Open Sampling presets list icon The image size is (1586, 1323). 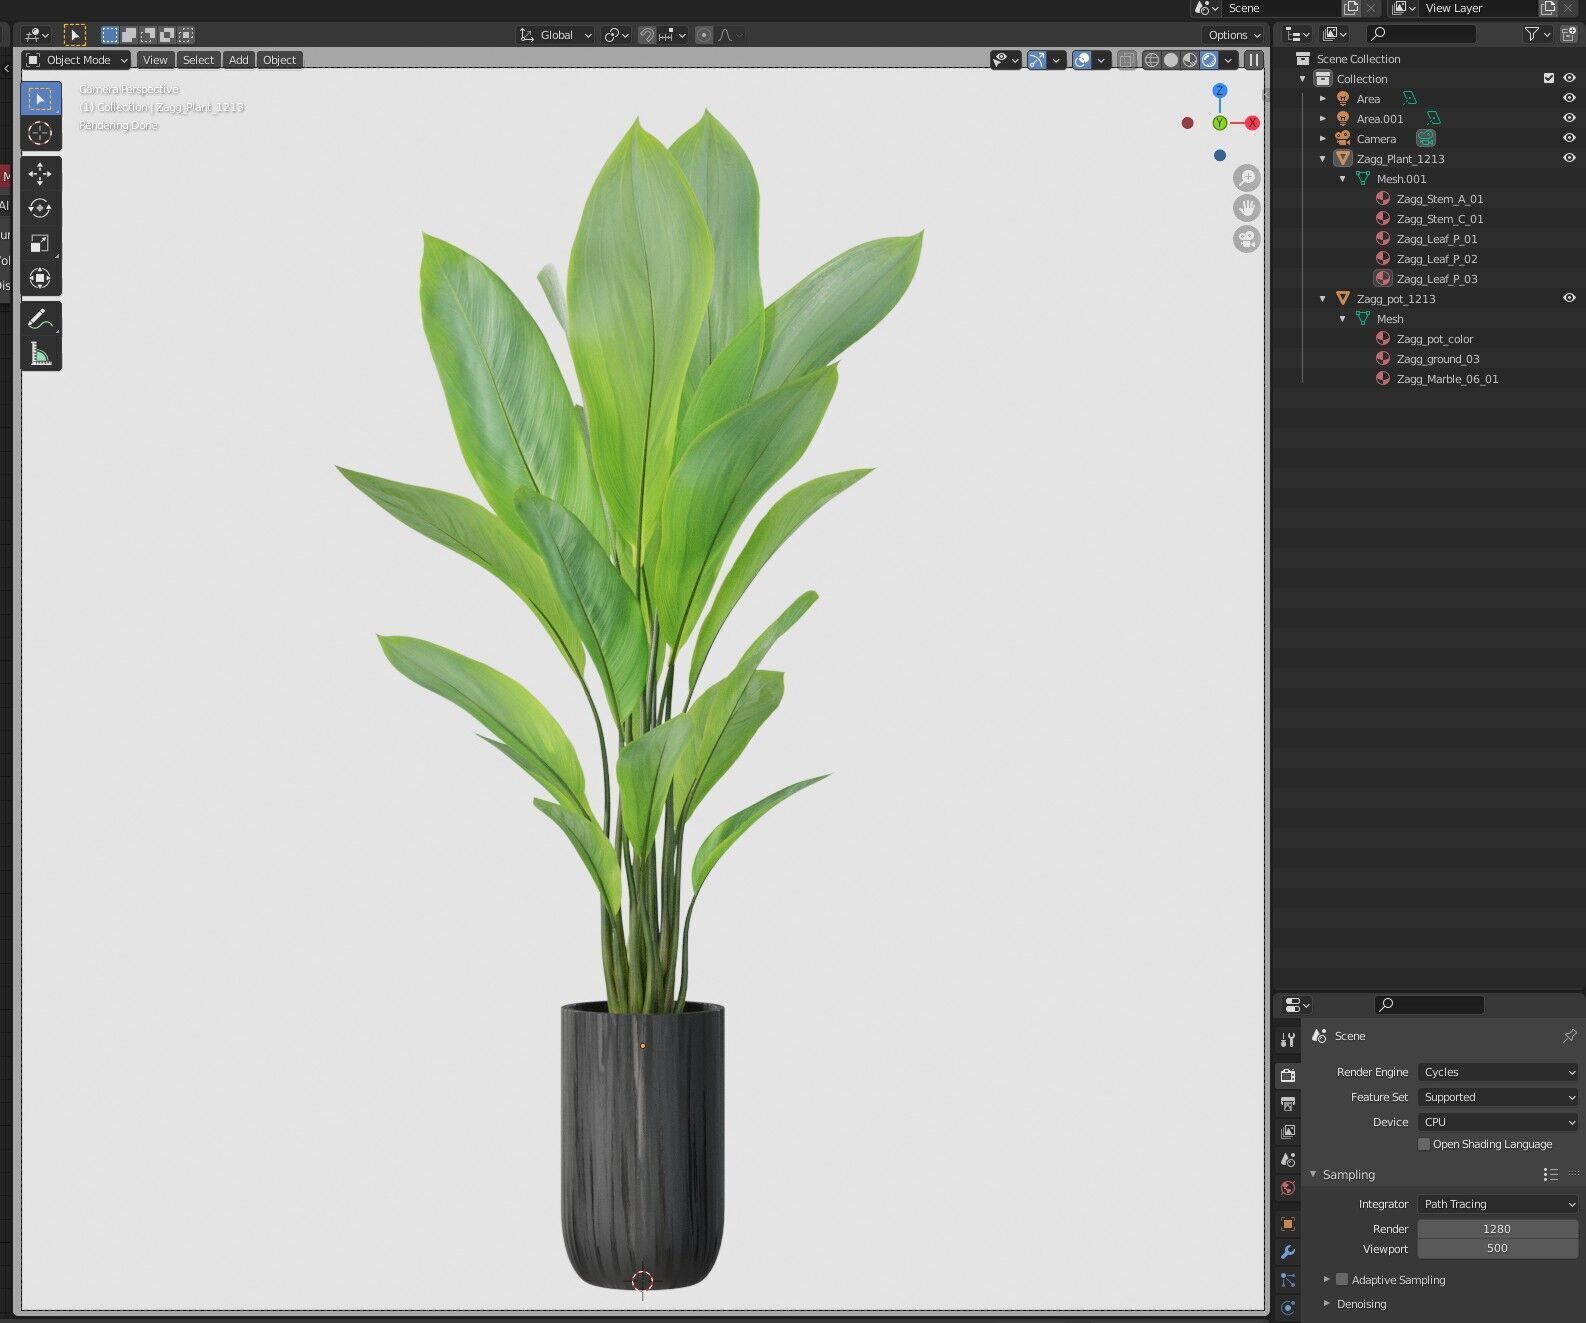click(x=1550, y=1175)
